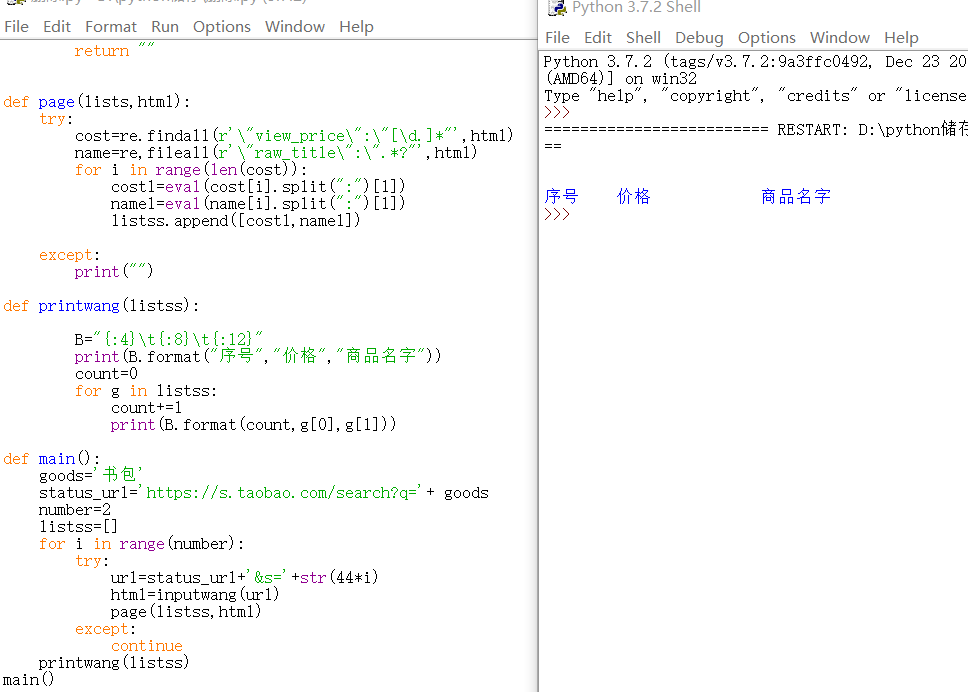Open the Run menu in the editor
The height and width of the screenshot is (692, 968).
click(165, 27)
